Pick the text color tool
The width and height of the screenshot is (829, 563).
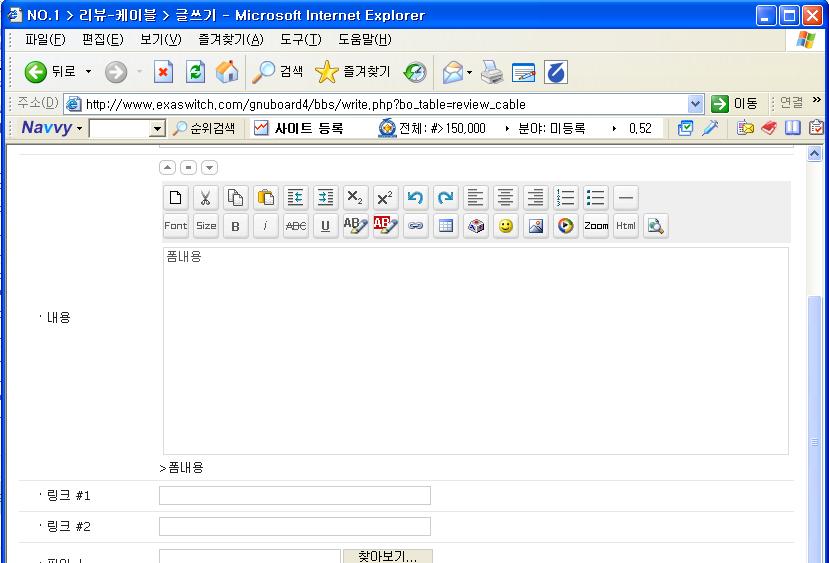(x=355, y=226)
